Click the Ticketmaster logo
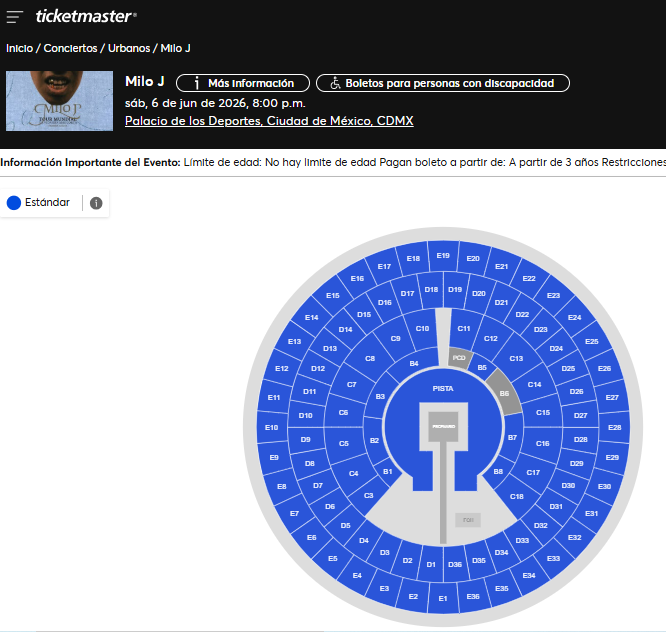 (x=86, y=16)
